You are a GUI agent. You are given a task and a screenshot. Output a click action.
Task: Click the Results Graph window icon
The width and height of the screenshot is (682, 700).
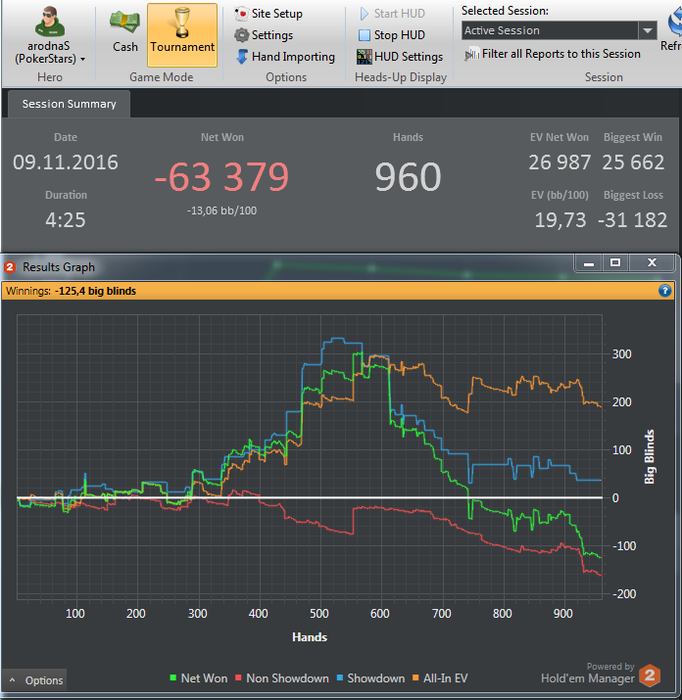[x=10, y=267]
